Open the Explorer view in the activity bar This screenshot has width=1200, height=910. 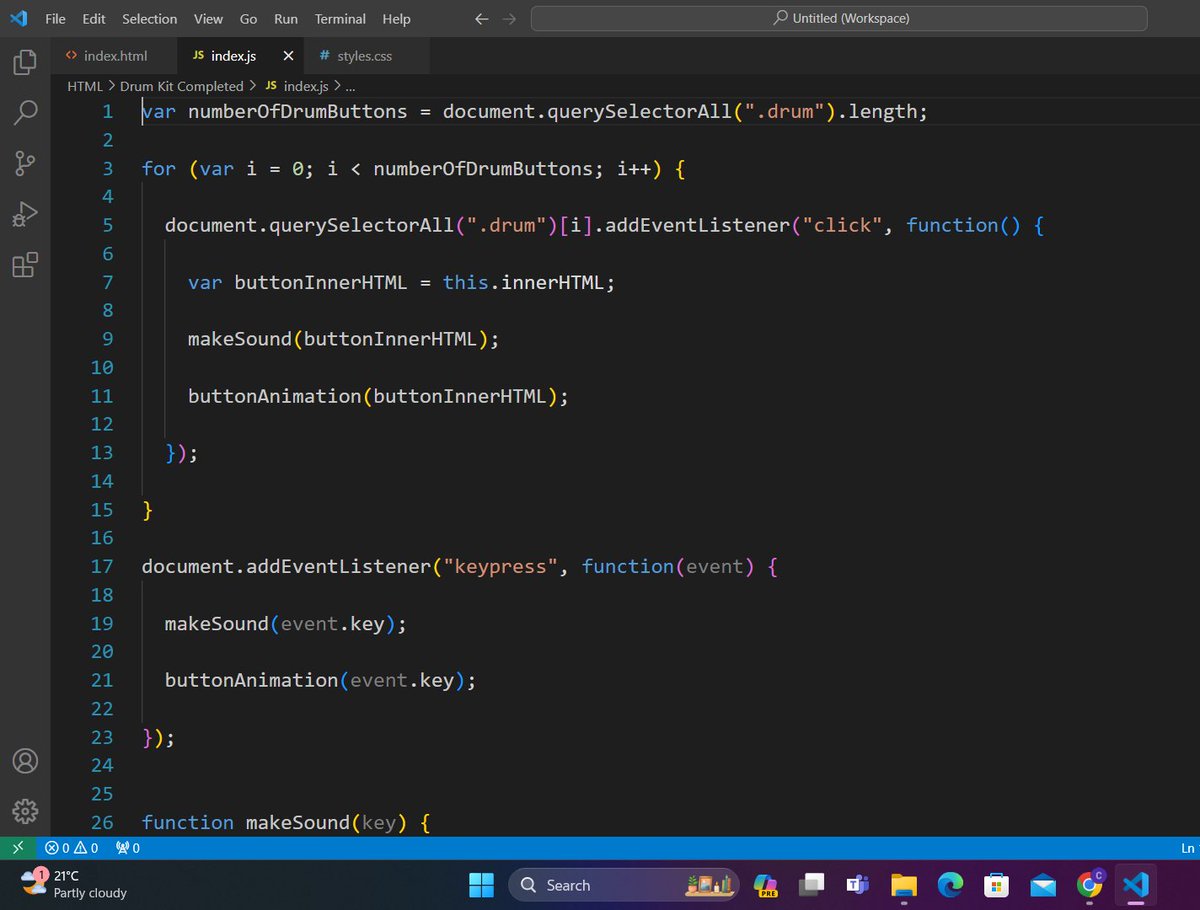(25, 62)
